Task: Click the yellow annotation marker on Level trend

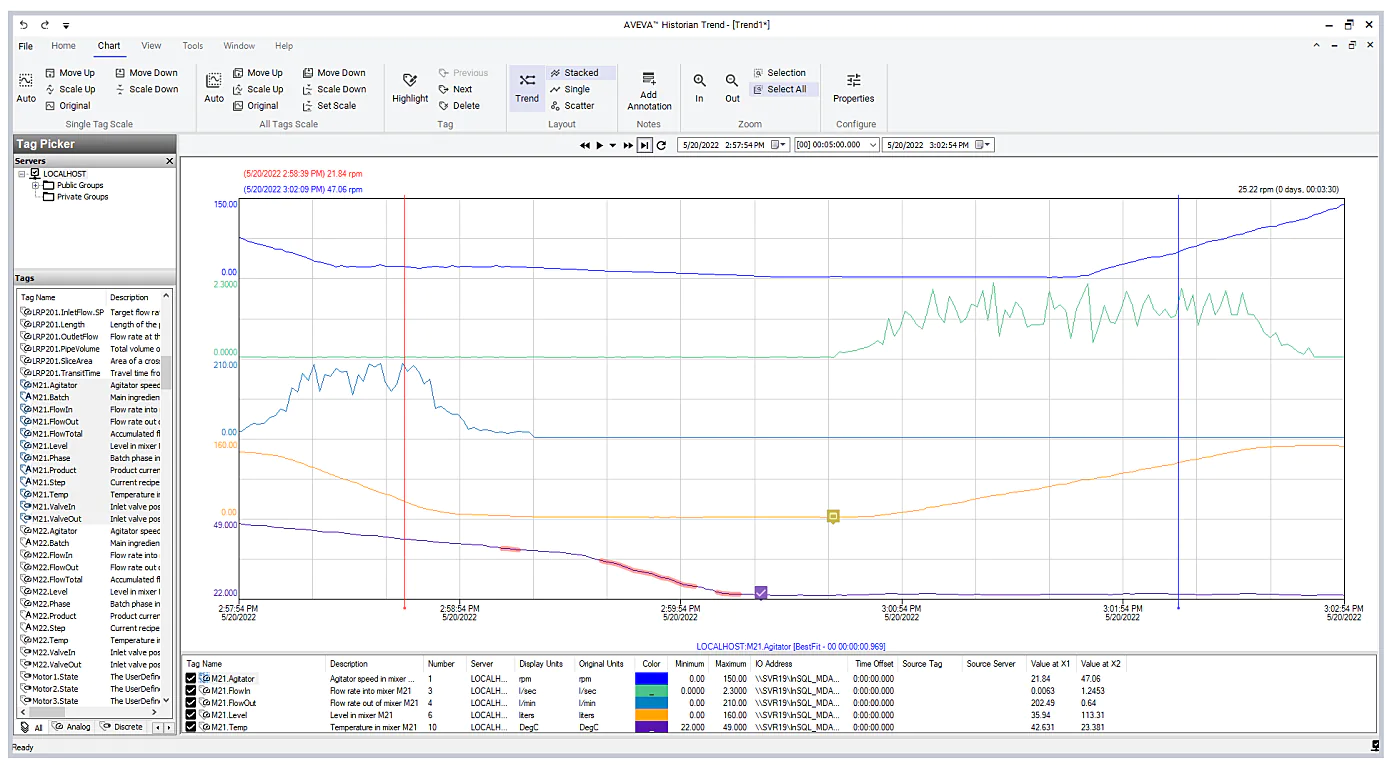Action: (x=833, y=516)
